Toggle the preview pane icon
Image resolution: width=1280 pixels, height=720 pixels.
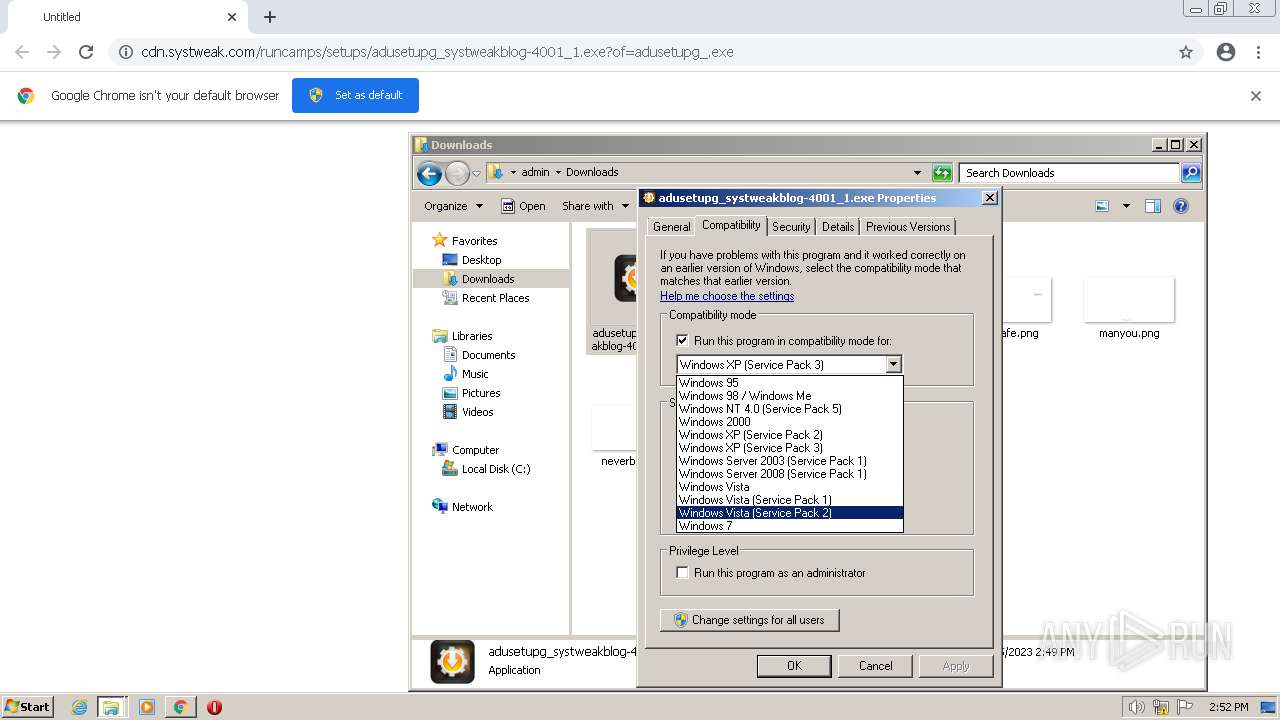1153,206
